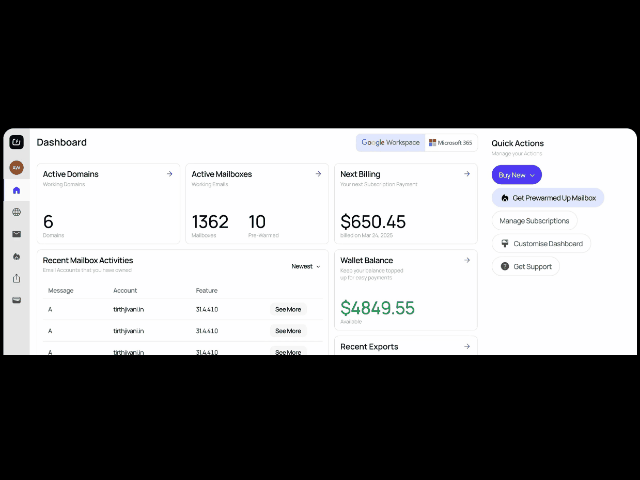Switch to the Google Workspace tab
The image size is (640, 480).
(x=391, y=143)
